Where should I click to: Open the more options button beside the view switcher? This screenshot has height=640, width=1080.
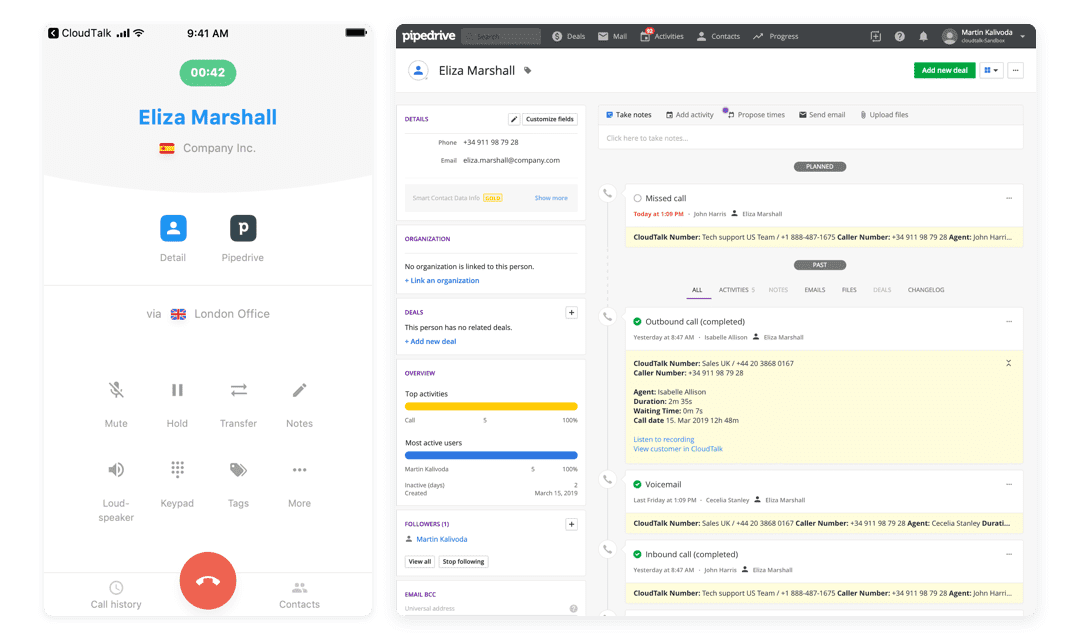1015,70
